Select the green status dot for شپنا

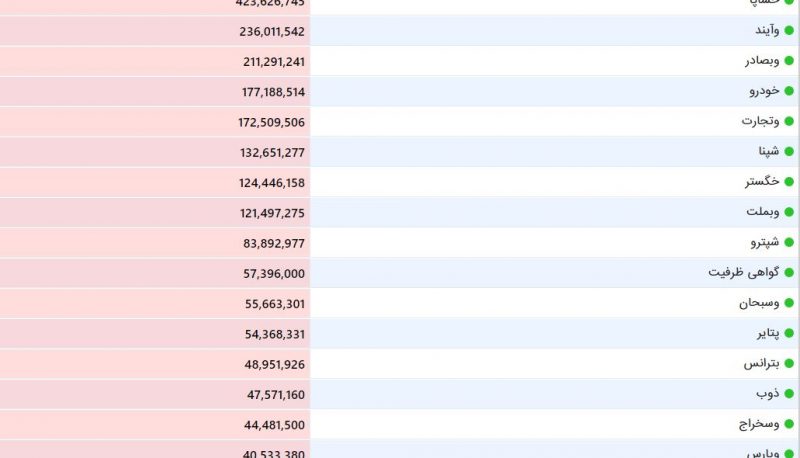coord(789,151)
